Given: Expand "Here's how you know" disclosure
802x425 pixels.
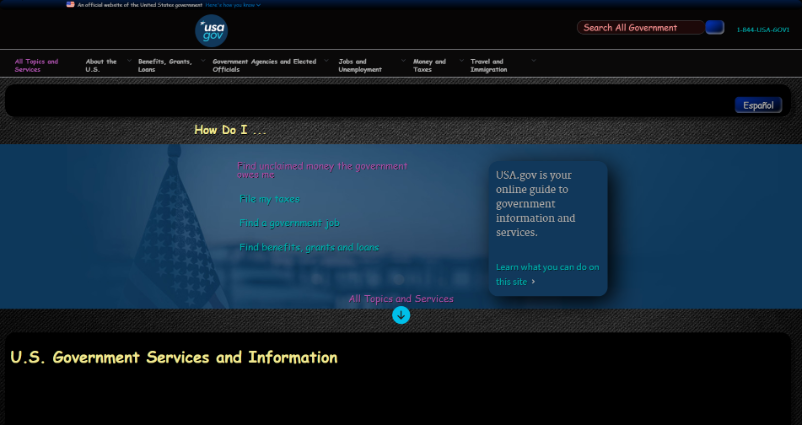Looking at the screenshot, I should [233, 5].
